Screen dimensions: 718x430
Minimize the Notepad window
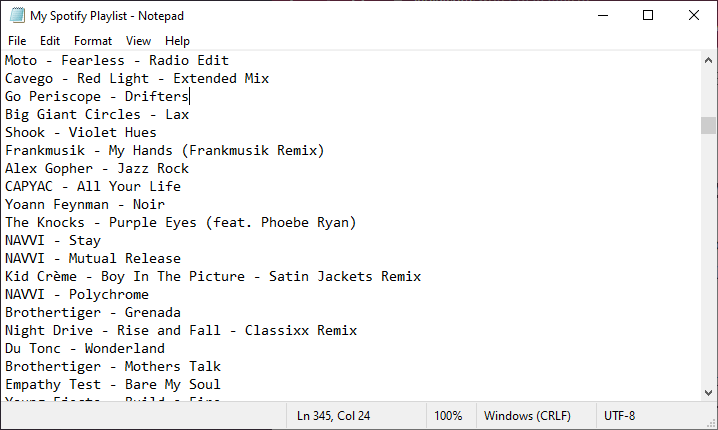pos(603,16)
